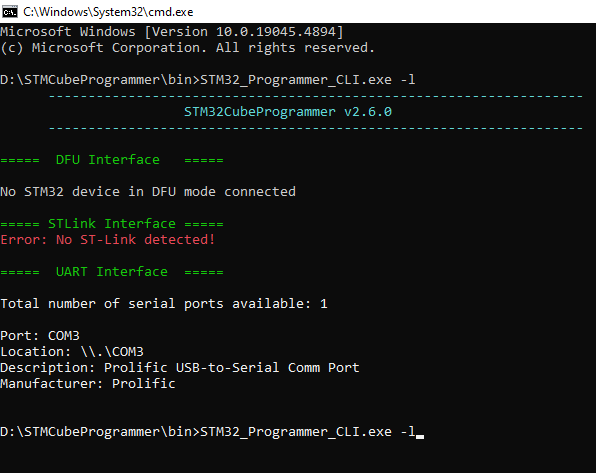Click the first STM32_Programmer_CLI.exe -l command

(x=308, y=80)
